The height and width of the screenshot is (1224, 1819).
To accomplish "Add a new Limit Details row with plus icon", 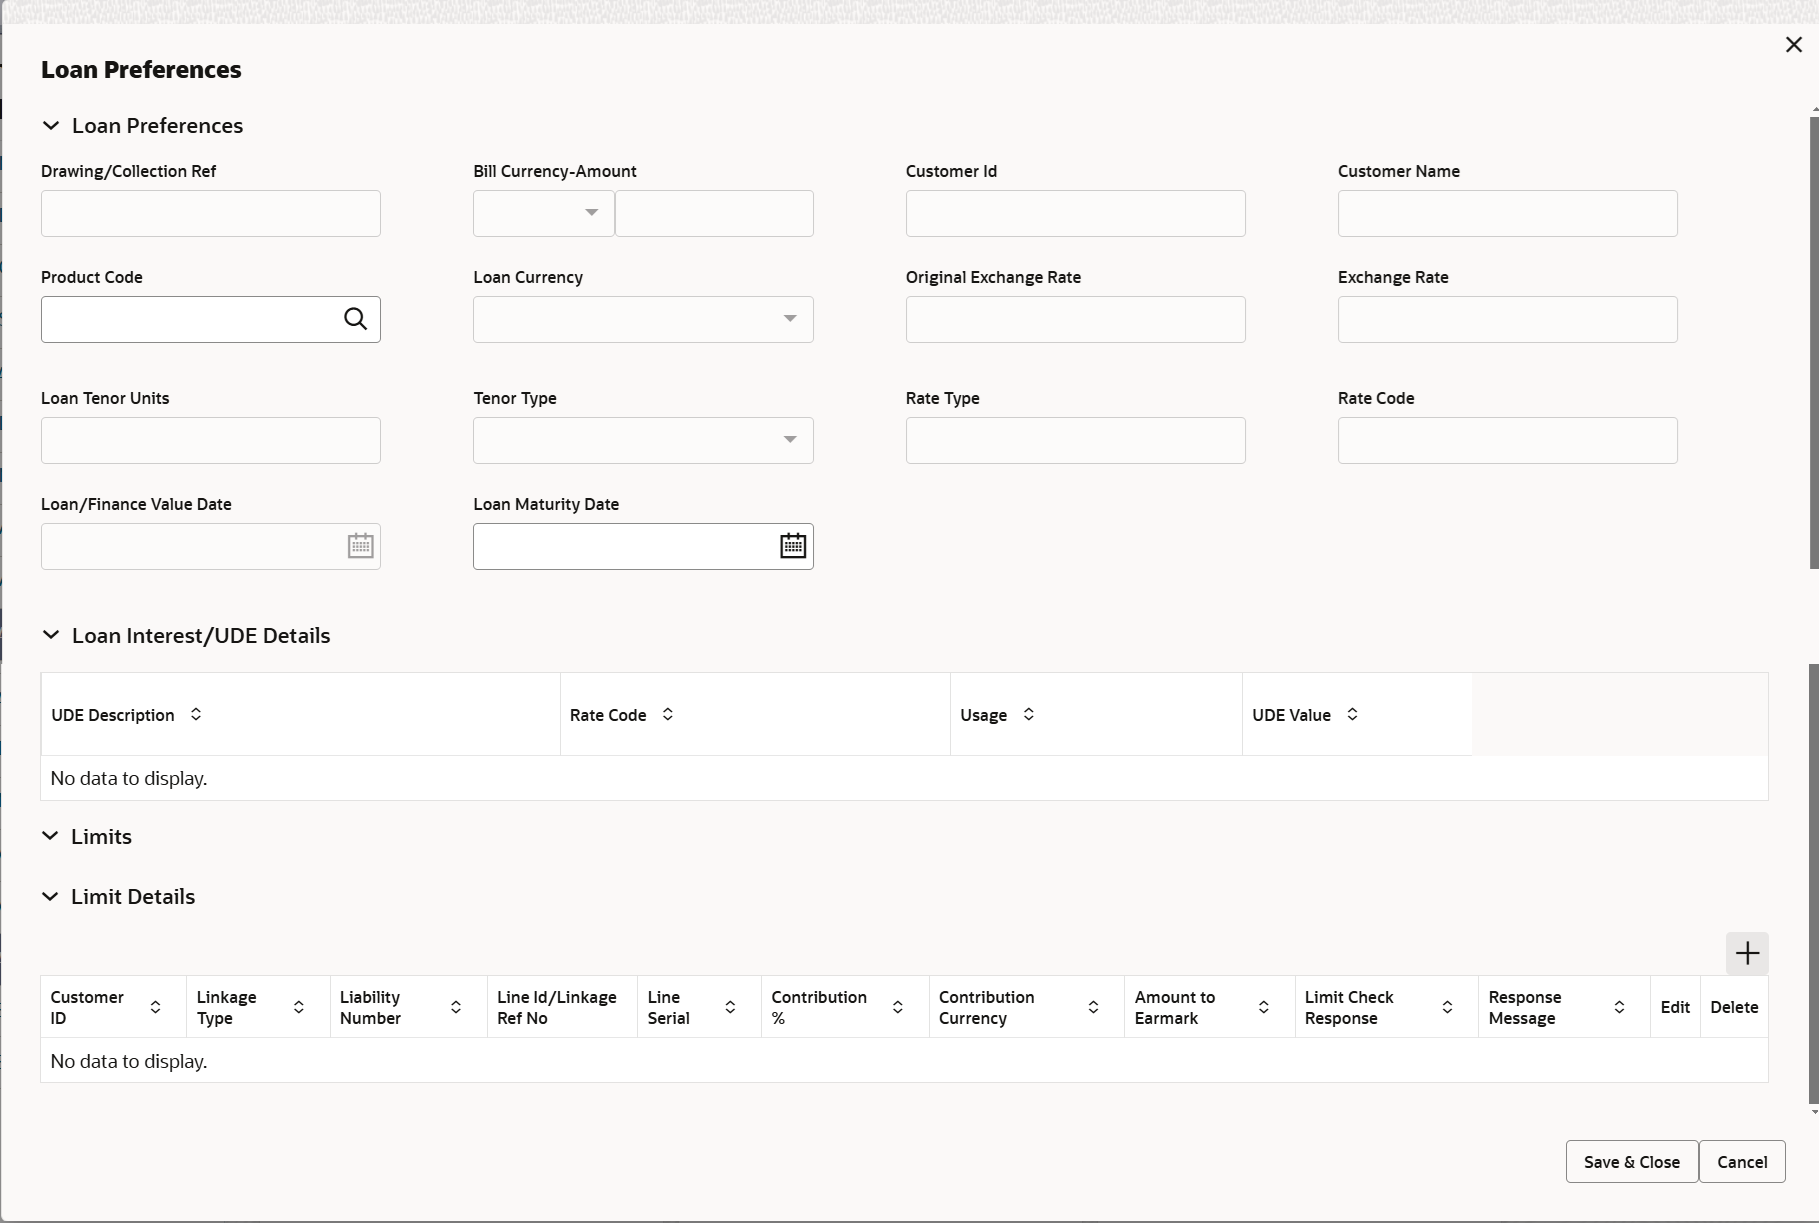I will pos(1747,953).
